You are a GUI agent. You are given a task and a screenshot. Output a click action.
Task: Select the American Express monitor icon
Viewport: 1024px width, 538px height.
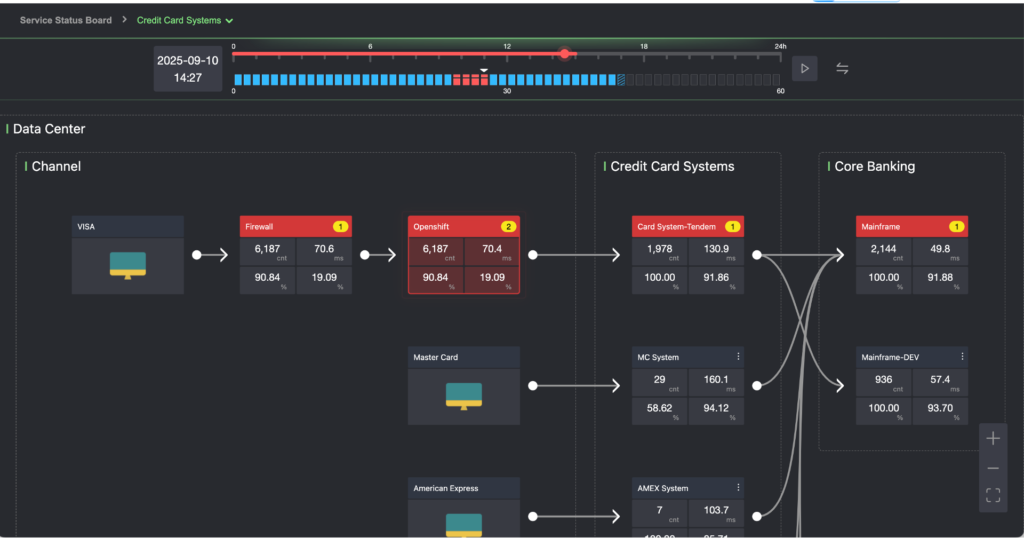[x=464, y=525]
